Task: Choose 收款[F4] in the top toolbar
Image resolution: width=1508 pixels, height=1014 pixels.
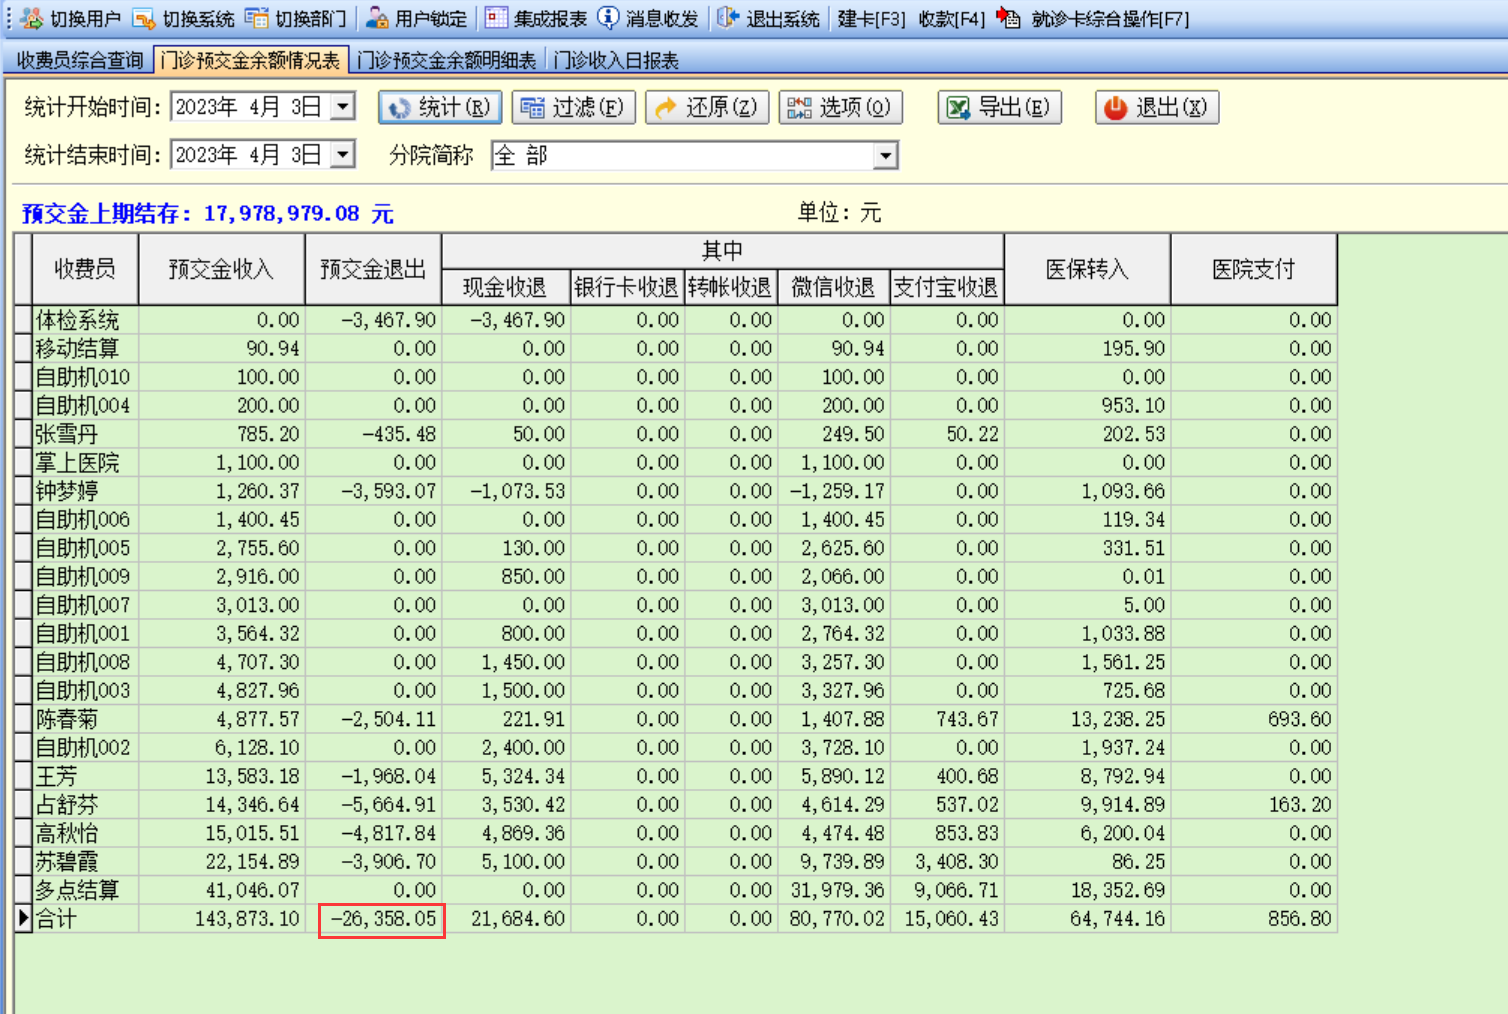Action: [x=951, y=19]
